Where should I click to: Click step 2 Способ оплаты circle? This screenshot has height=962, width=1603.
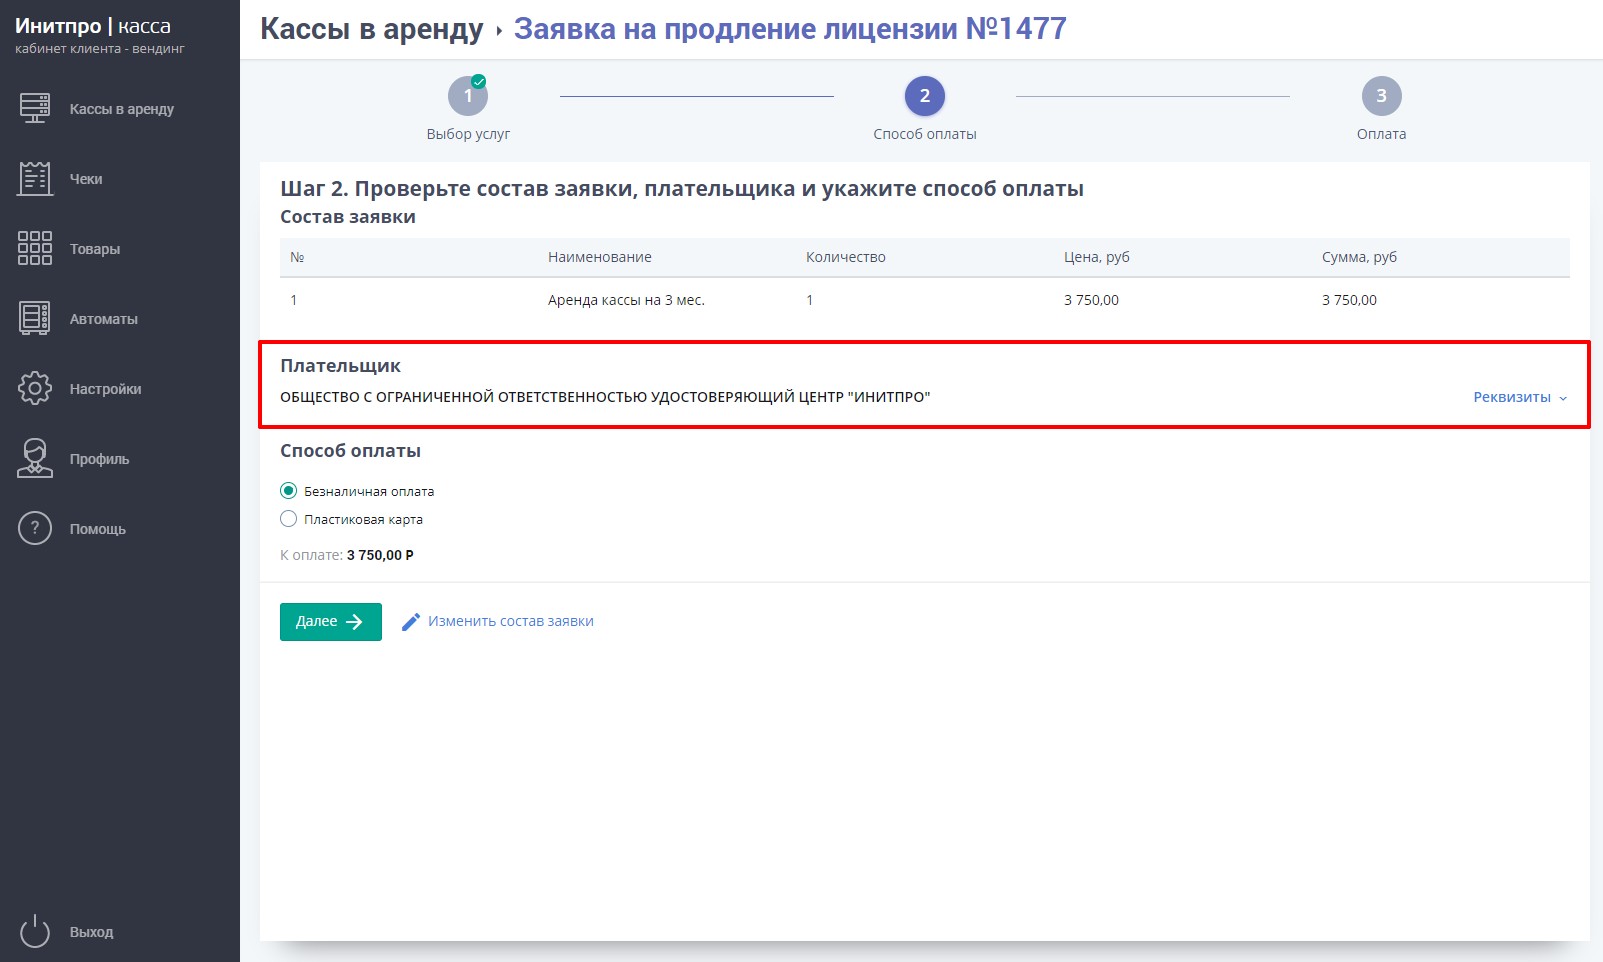925,96
